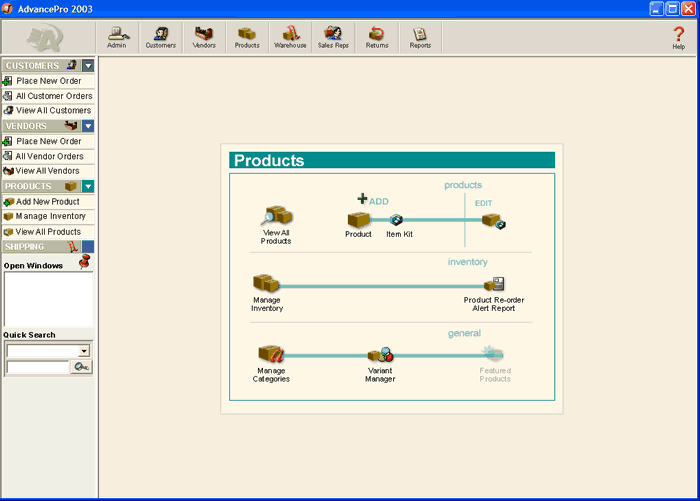Viewport: 700px width, 501px height.
Task: Click the View All Products magnifier boxes icon
Action: tap(276, 215)
